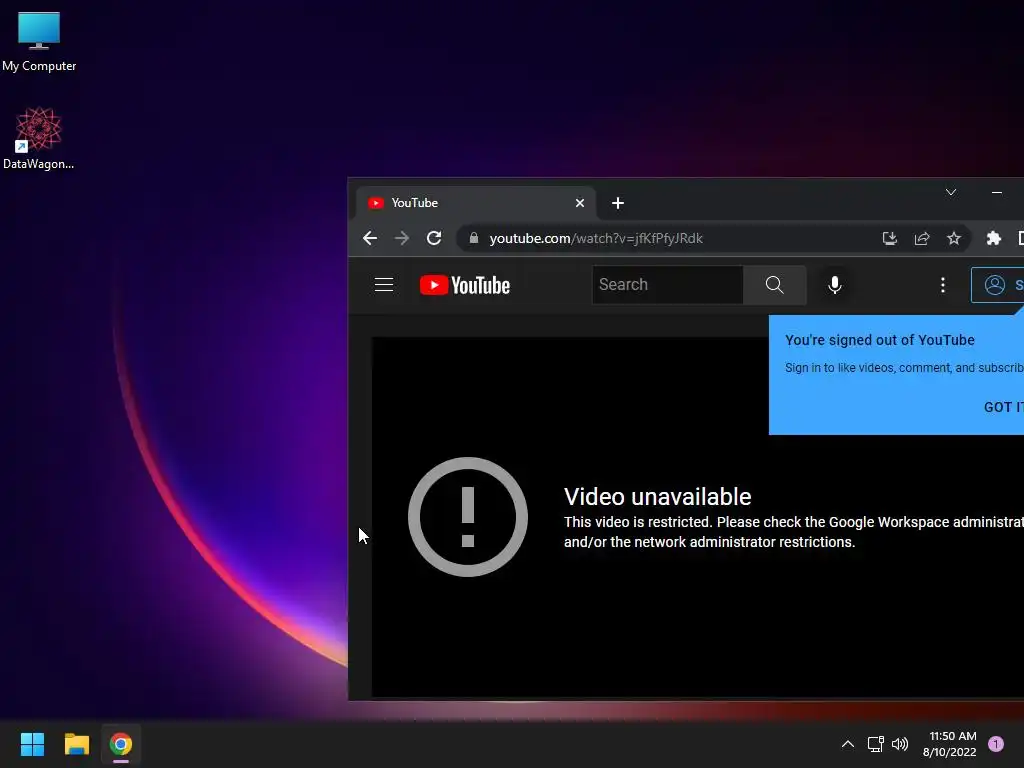Open YouTube settings three-dot menu
This screenshot has width=1024, height=768.
(x=942, y=285)
